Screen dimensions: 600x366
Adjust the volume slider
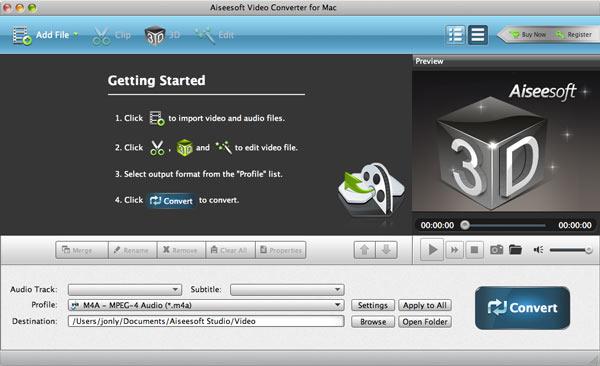[571, 250]
